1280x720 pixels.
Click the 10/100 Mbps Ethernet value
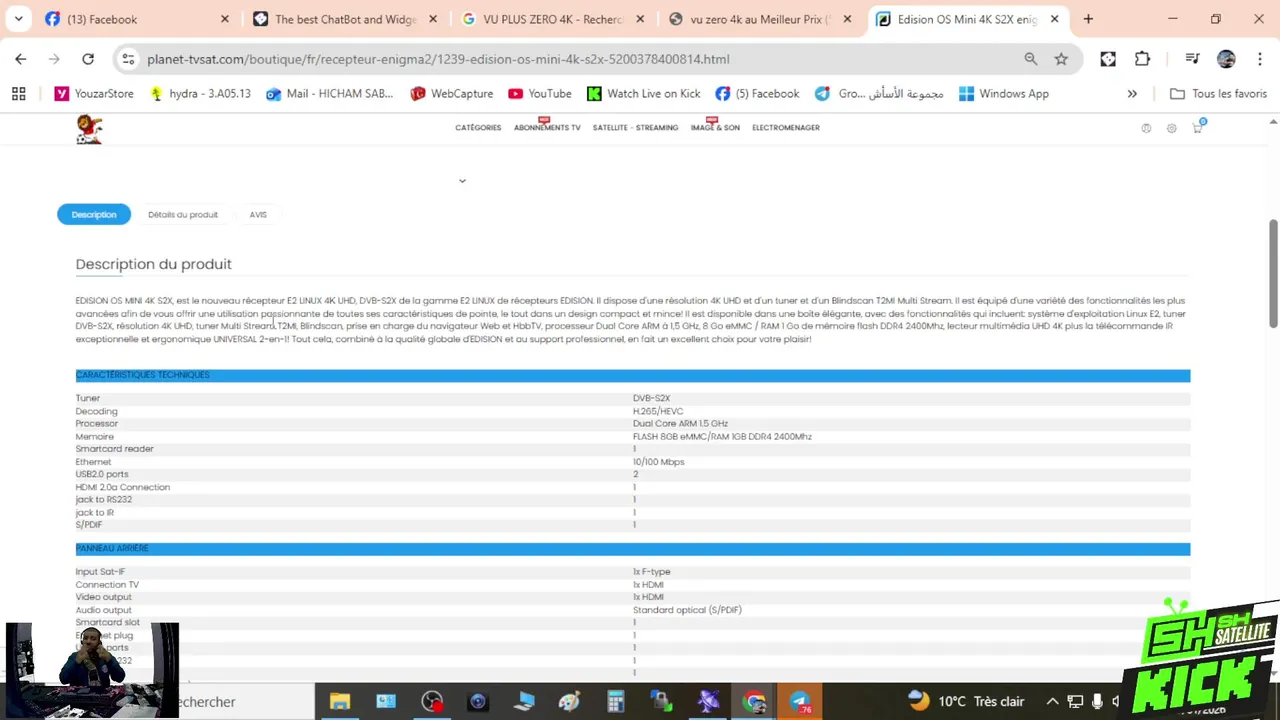[x=658, y=462]
